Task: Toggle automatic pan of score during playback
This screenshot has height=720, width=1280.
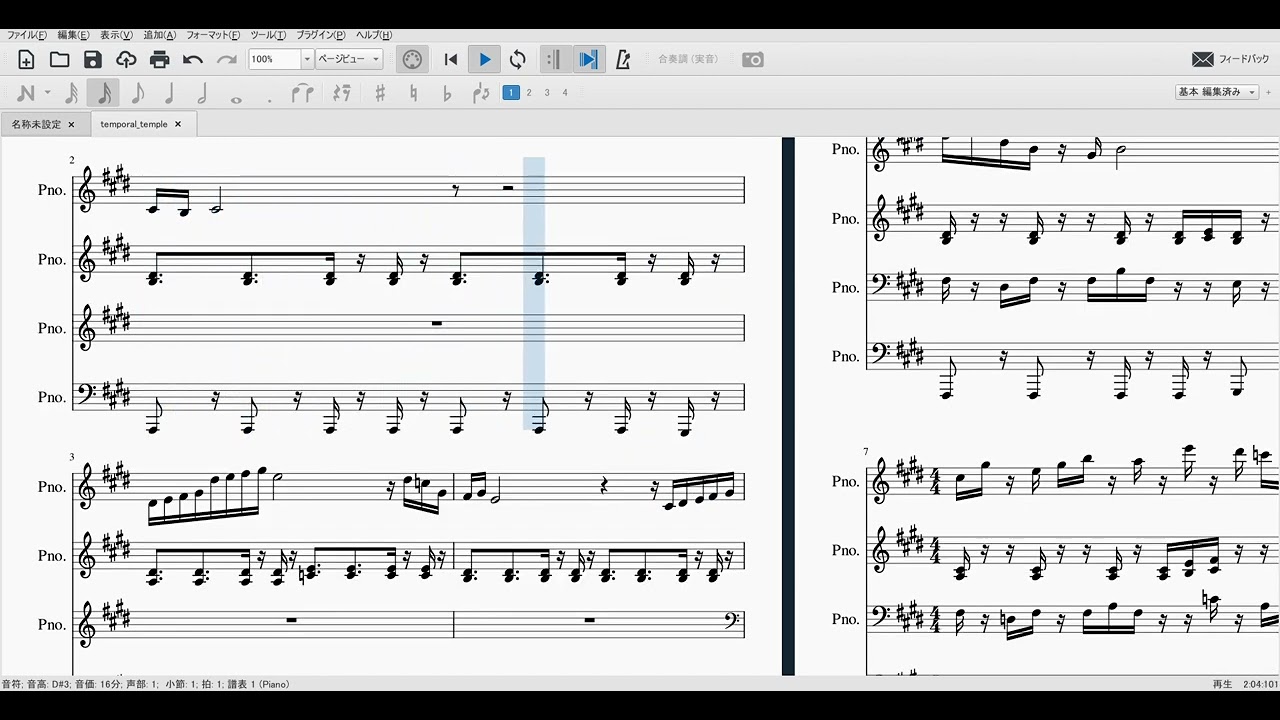Action: 588,60
